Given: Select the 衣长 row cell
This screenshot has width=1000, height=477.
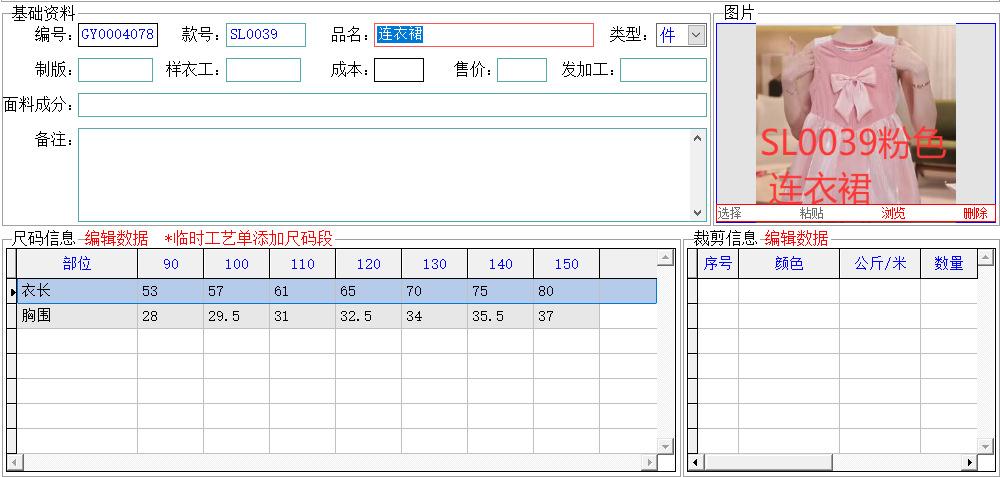Looking at the screenshot, I should [77, 291].
